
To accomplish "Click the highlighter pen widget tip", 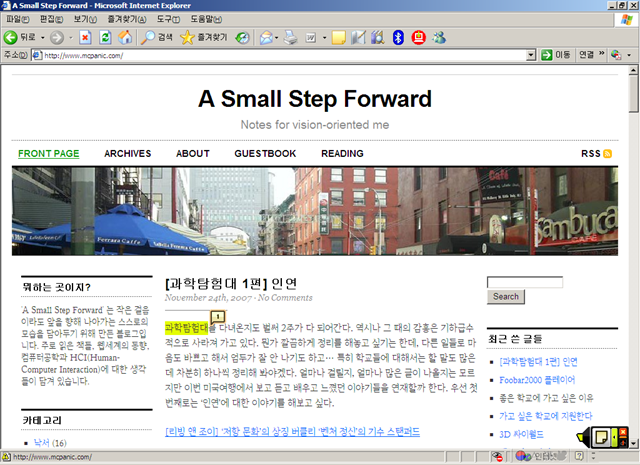I will pos(580,437).
